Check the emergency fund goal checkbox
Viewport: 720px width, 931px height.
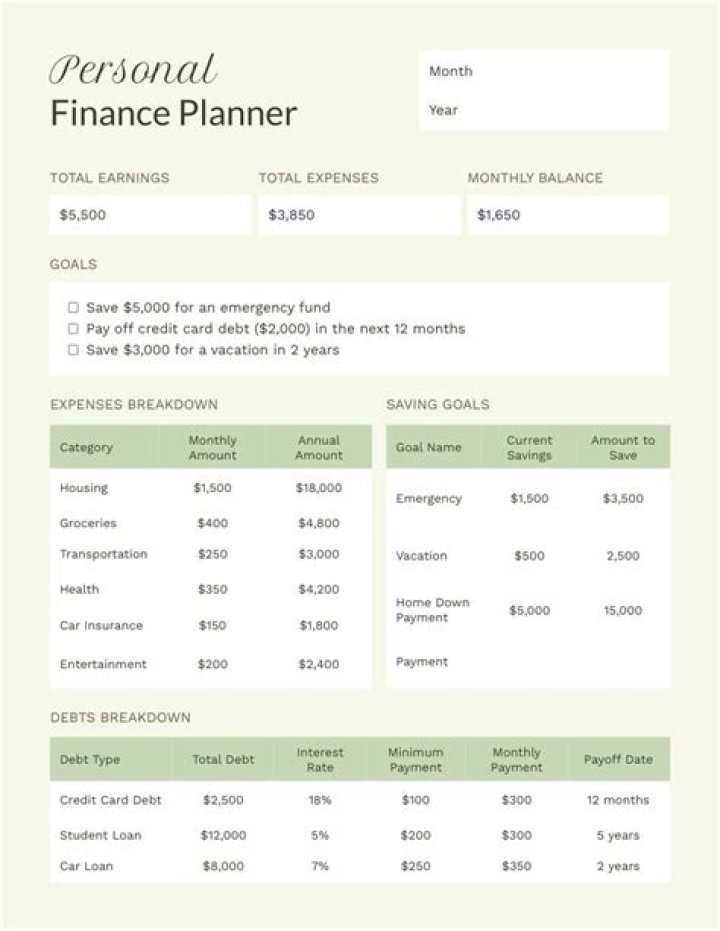click(73, 308)
